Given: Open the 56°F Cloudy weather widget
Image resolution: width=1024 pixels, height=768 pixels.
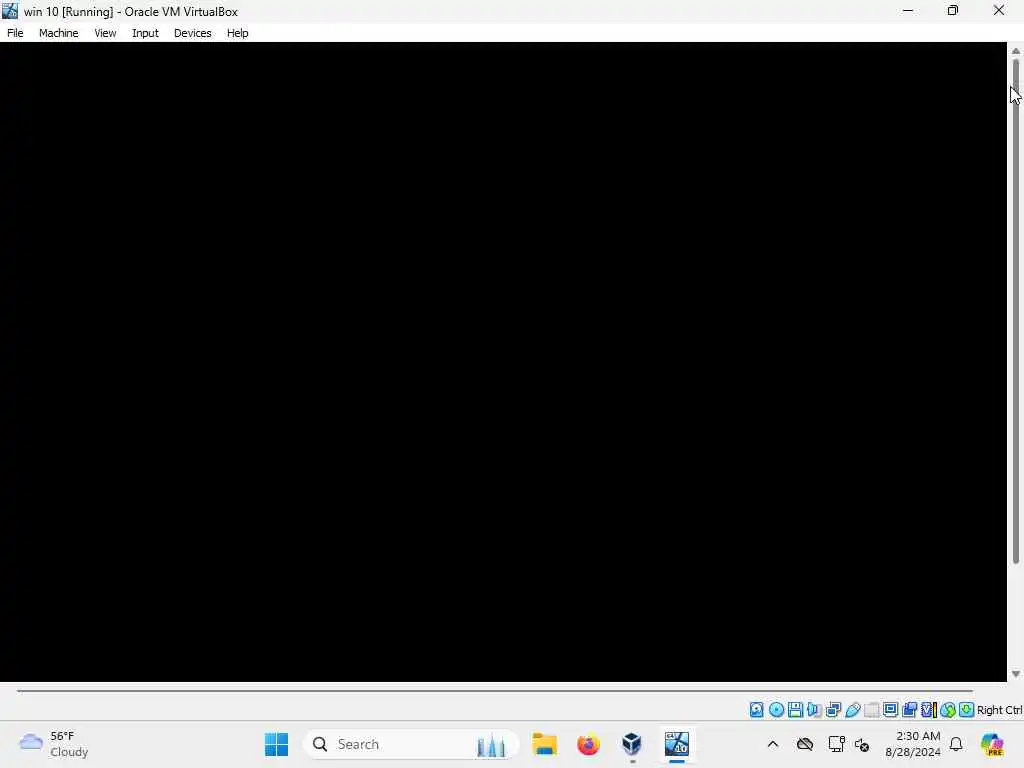Looking at the screenshot, I should tap(54, 744).
